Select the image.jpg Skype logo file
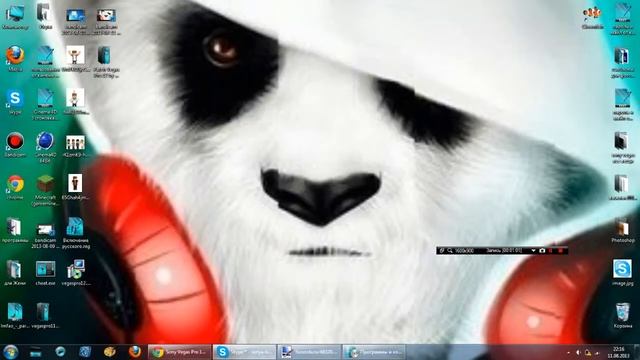The height and width of the screenshot is (360, 640). tap(623, 272)
